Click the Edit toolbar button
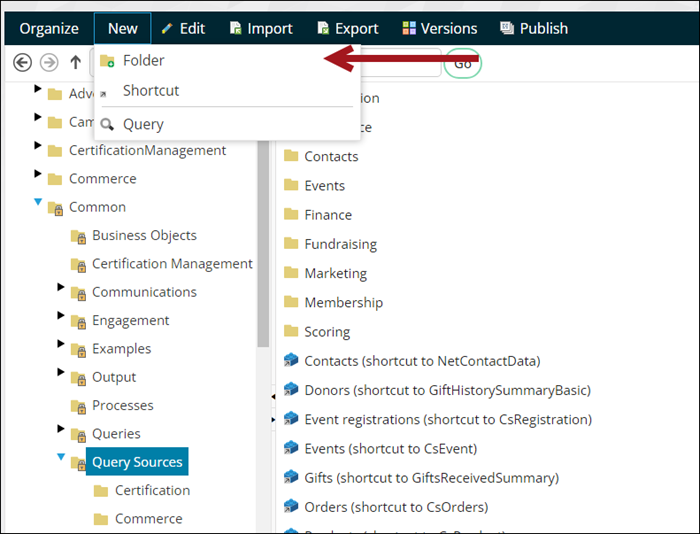Image resolution: width=700 pixels, height=534 pixels. click(183, 29)
